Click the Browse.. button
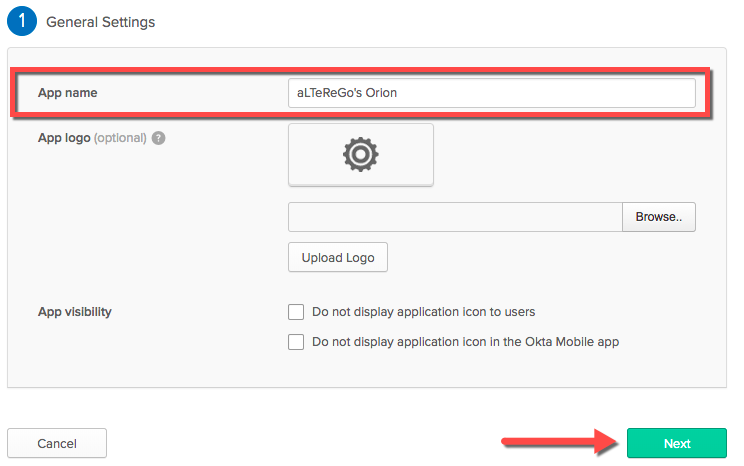This screenshot has height=466, width=744. coord(659,217)
